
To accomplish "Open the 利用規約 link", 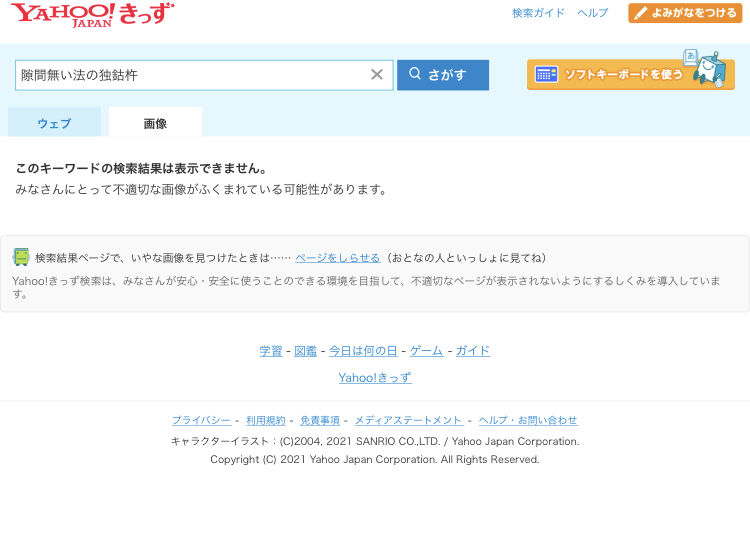I will pos(265,420).
